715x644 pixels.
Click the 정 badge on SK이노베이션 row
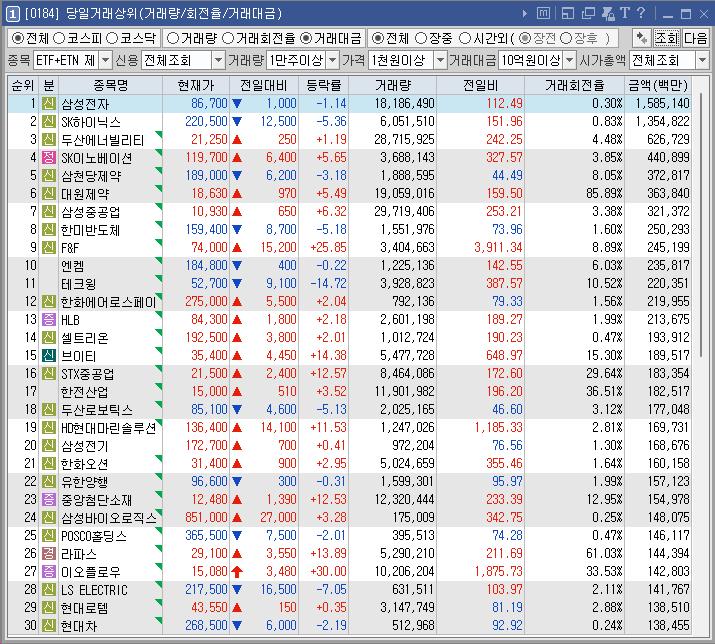pyautogui.click(x=49, y=157)
